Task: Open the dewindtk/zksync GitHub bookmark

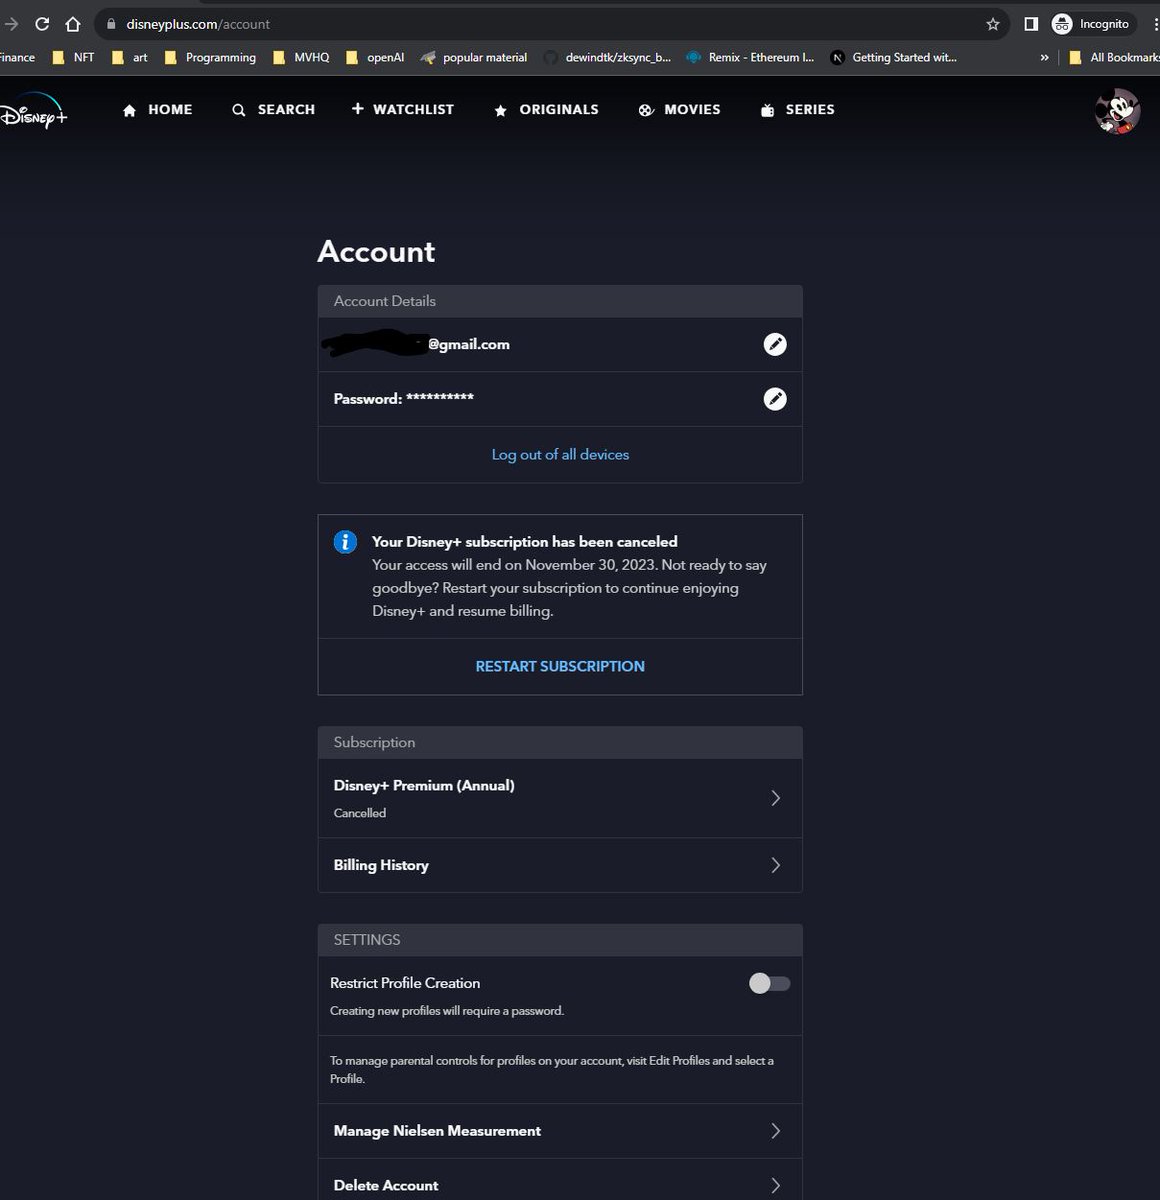Action: tap(608, 58)
